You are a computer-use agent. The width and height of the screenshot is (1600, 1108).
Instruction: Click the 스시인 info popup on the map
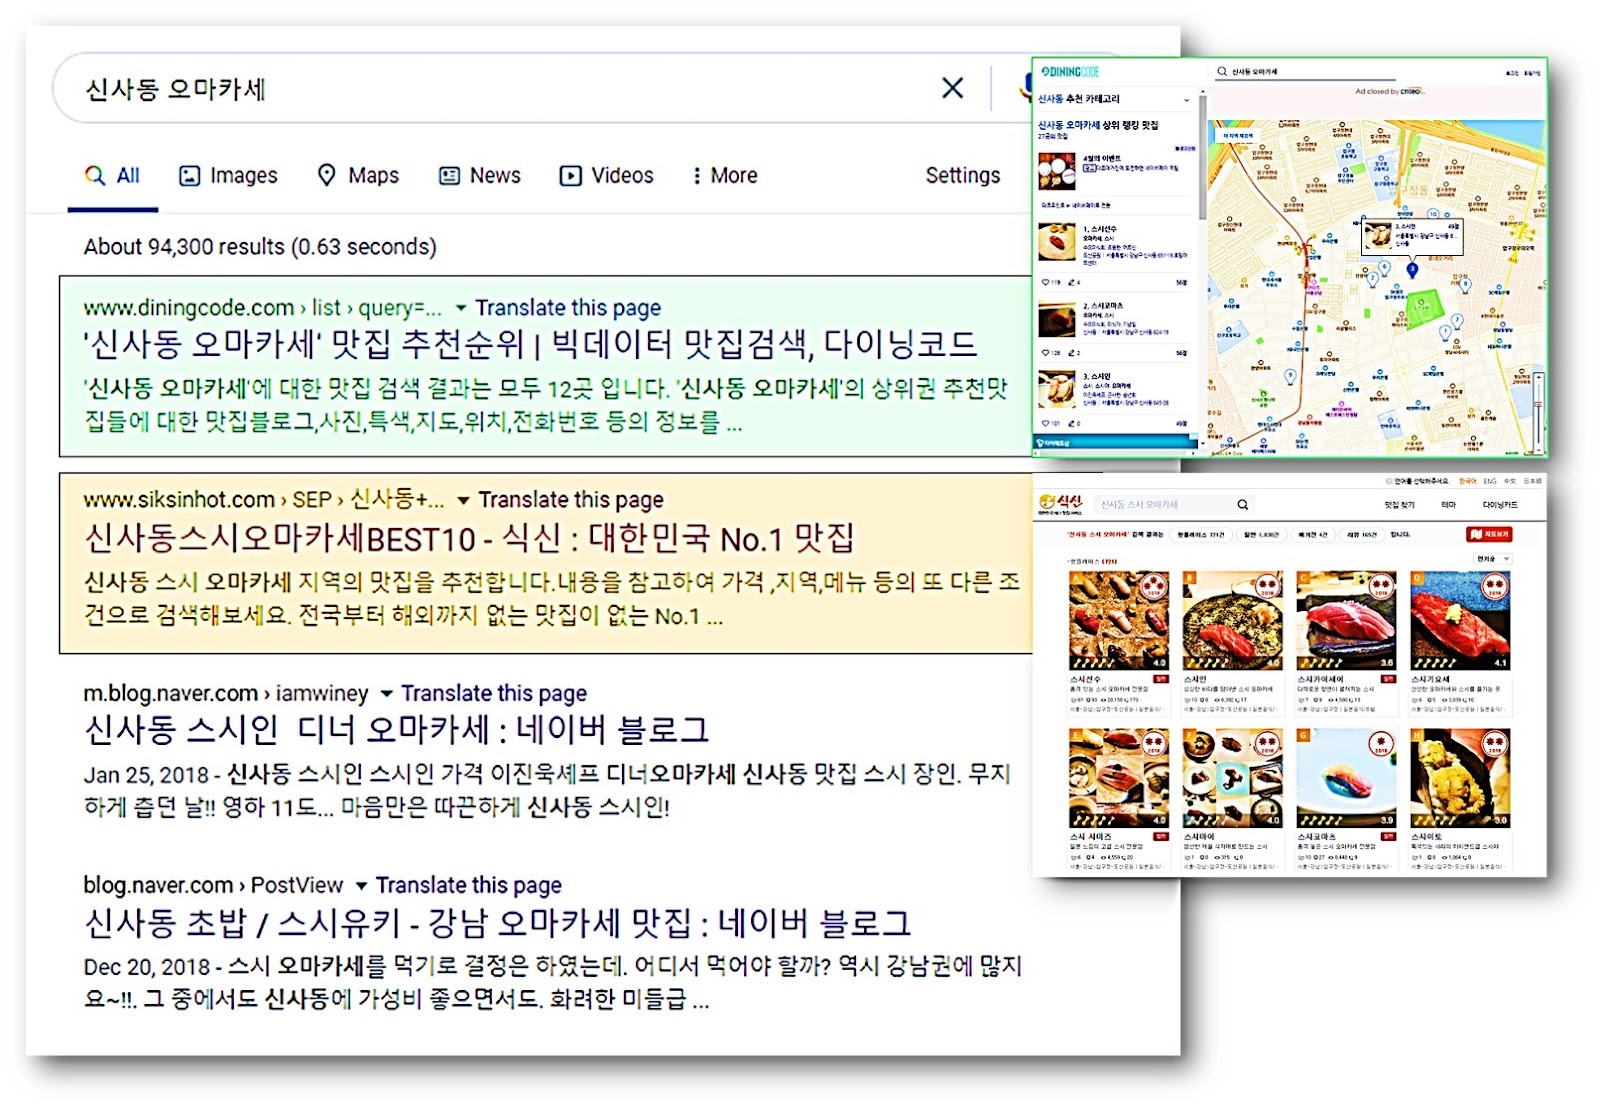[1412, 237]
